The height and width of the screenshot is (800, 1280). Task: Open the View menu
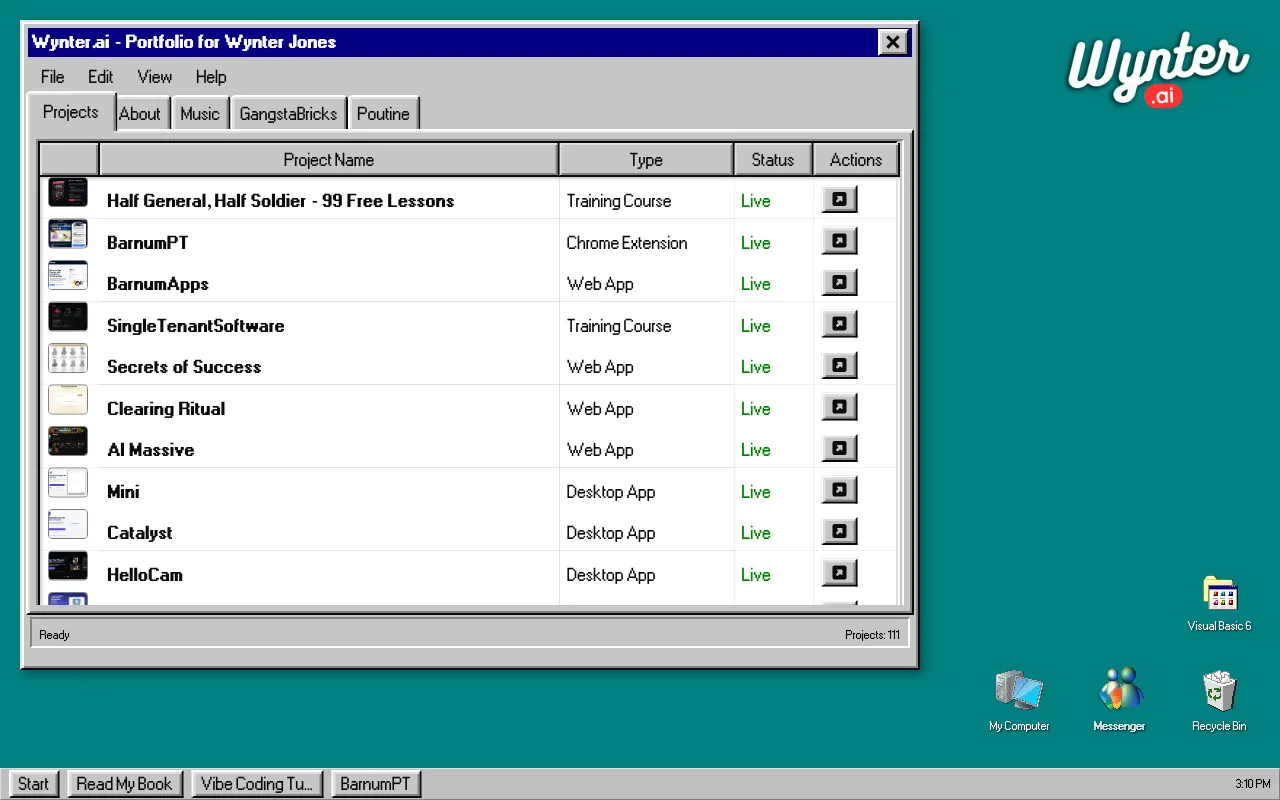(154, 77)
